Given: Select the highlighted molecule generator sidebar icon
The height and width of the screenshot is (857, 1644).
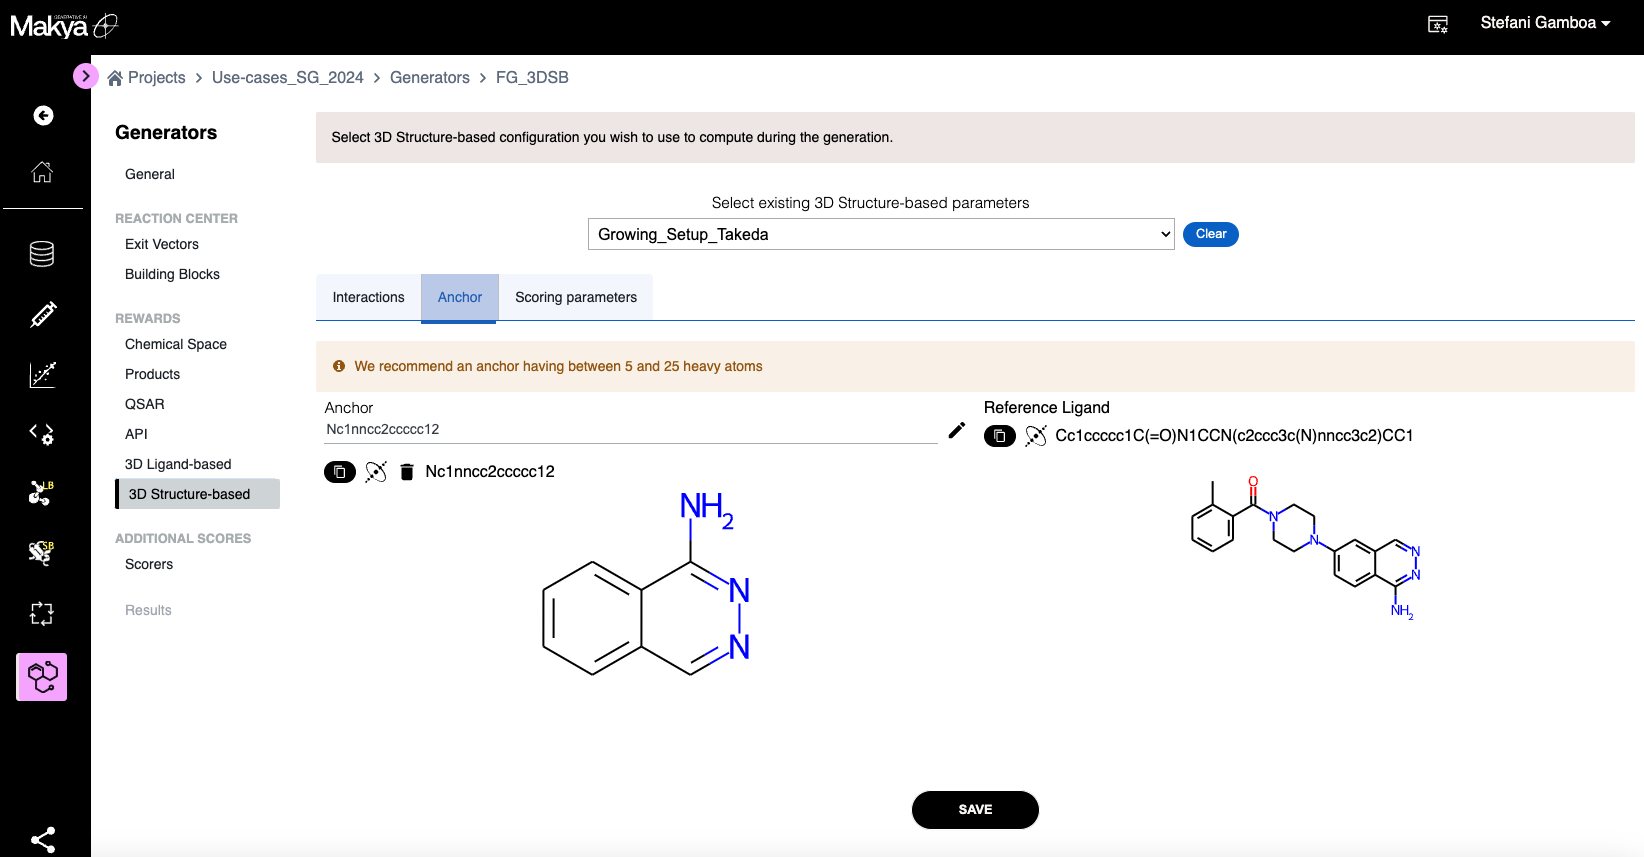Looking at the screenshot, I should coord(42,677).
